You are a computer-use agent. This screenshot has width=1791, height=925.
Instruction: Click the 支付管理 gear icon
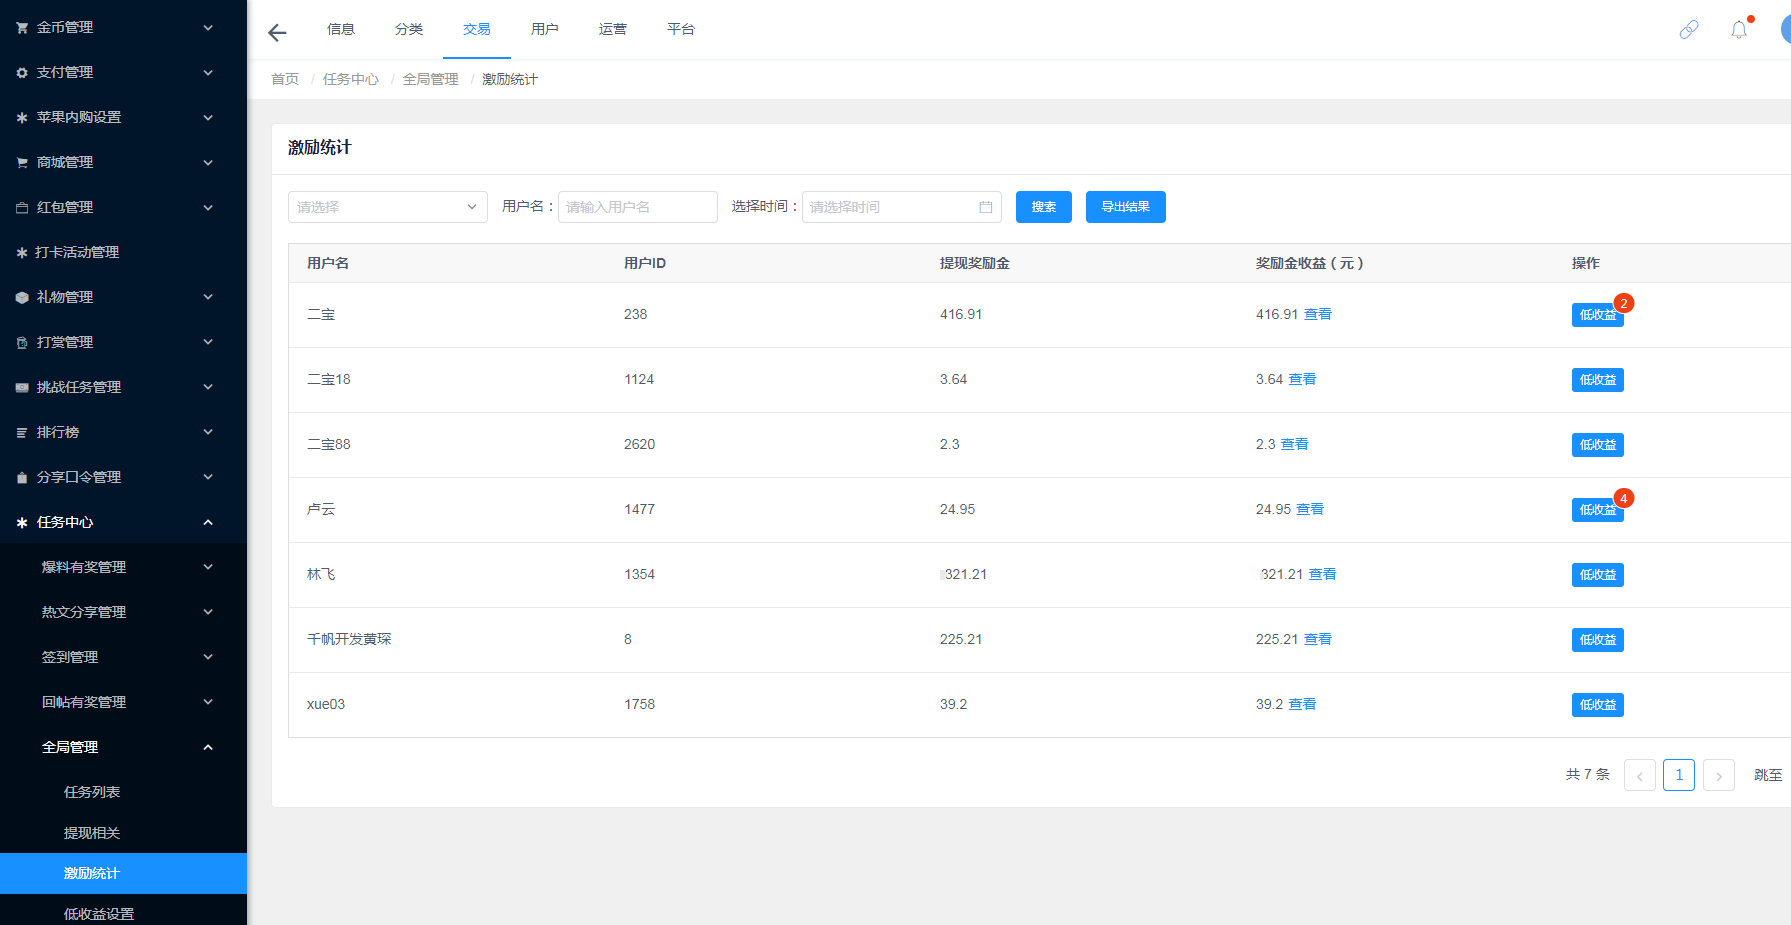[22, 73]
